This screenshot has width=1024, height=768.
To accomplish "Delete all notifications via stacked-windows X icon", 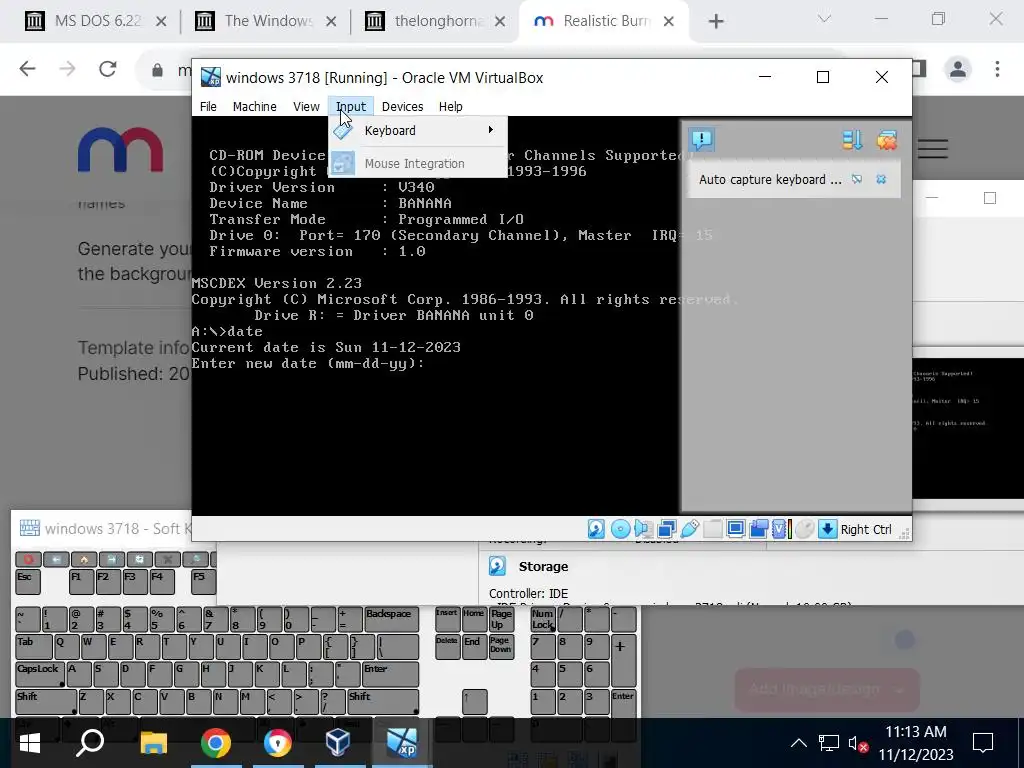I will [x=886, y=140].
